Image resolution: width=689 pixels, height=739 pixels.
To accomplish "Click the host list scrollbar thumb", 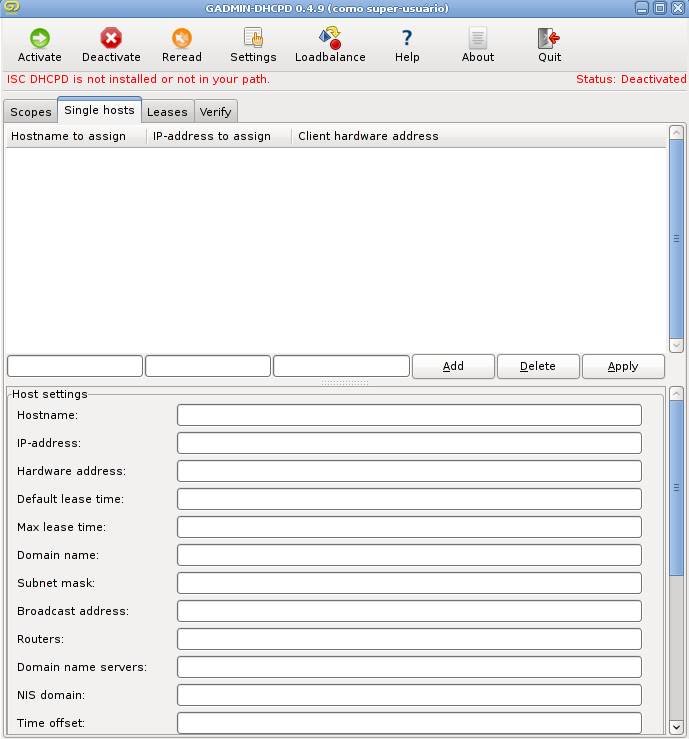I will click(x=676, y=238).
